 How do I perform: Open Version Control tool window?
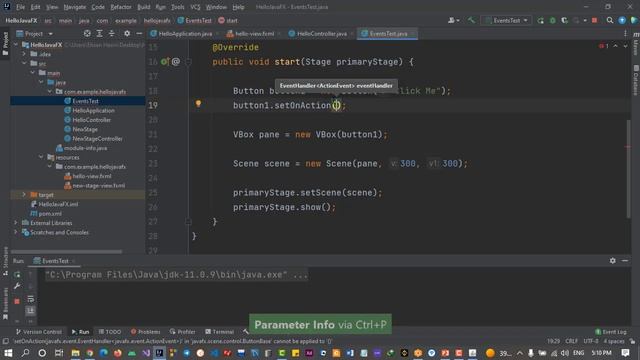(39, 332)
